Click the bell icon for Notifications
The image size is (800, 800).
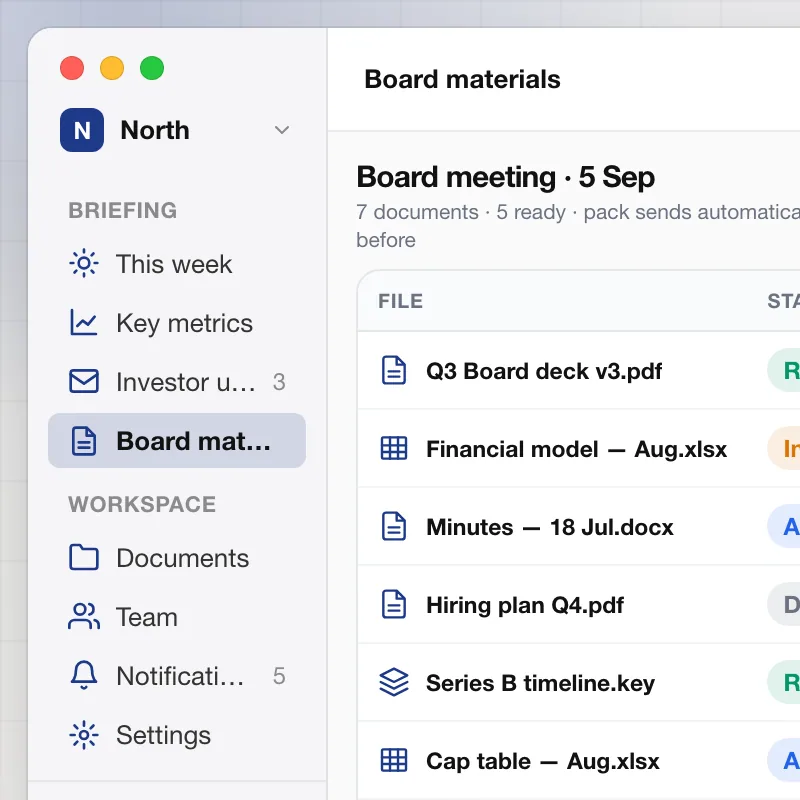(84, 676)
